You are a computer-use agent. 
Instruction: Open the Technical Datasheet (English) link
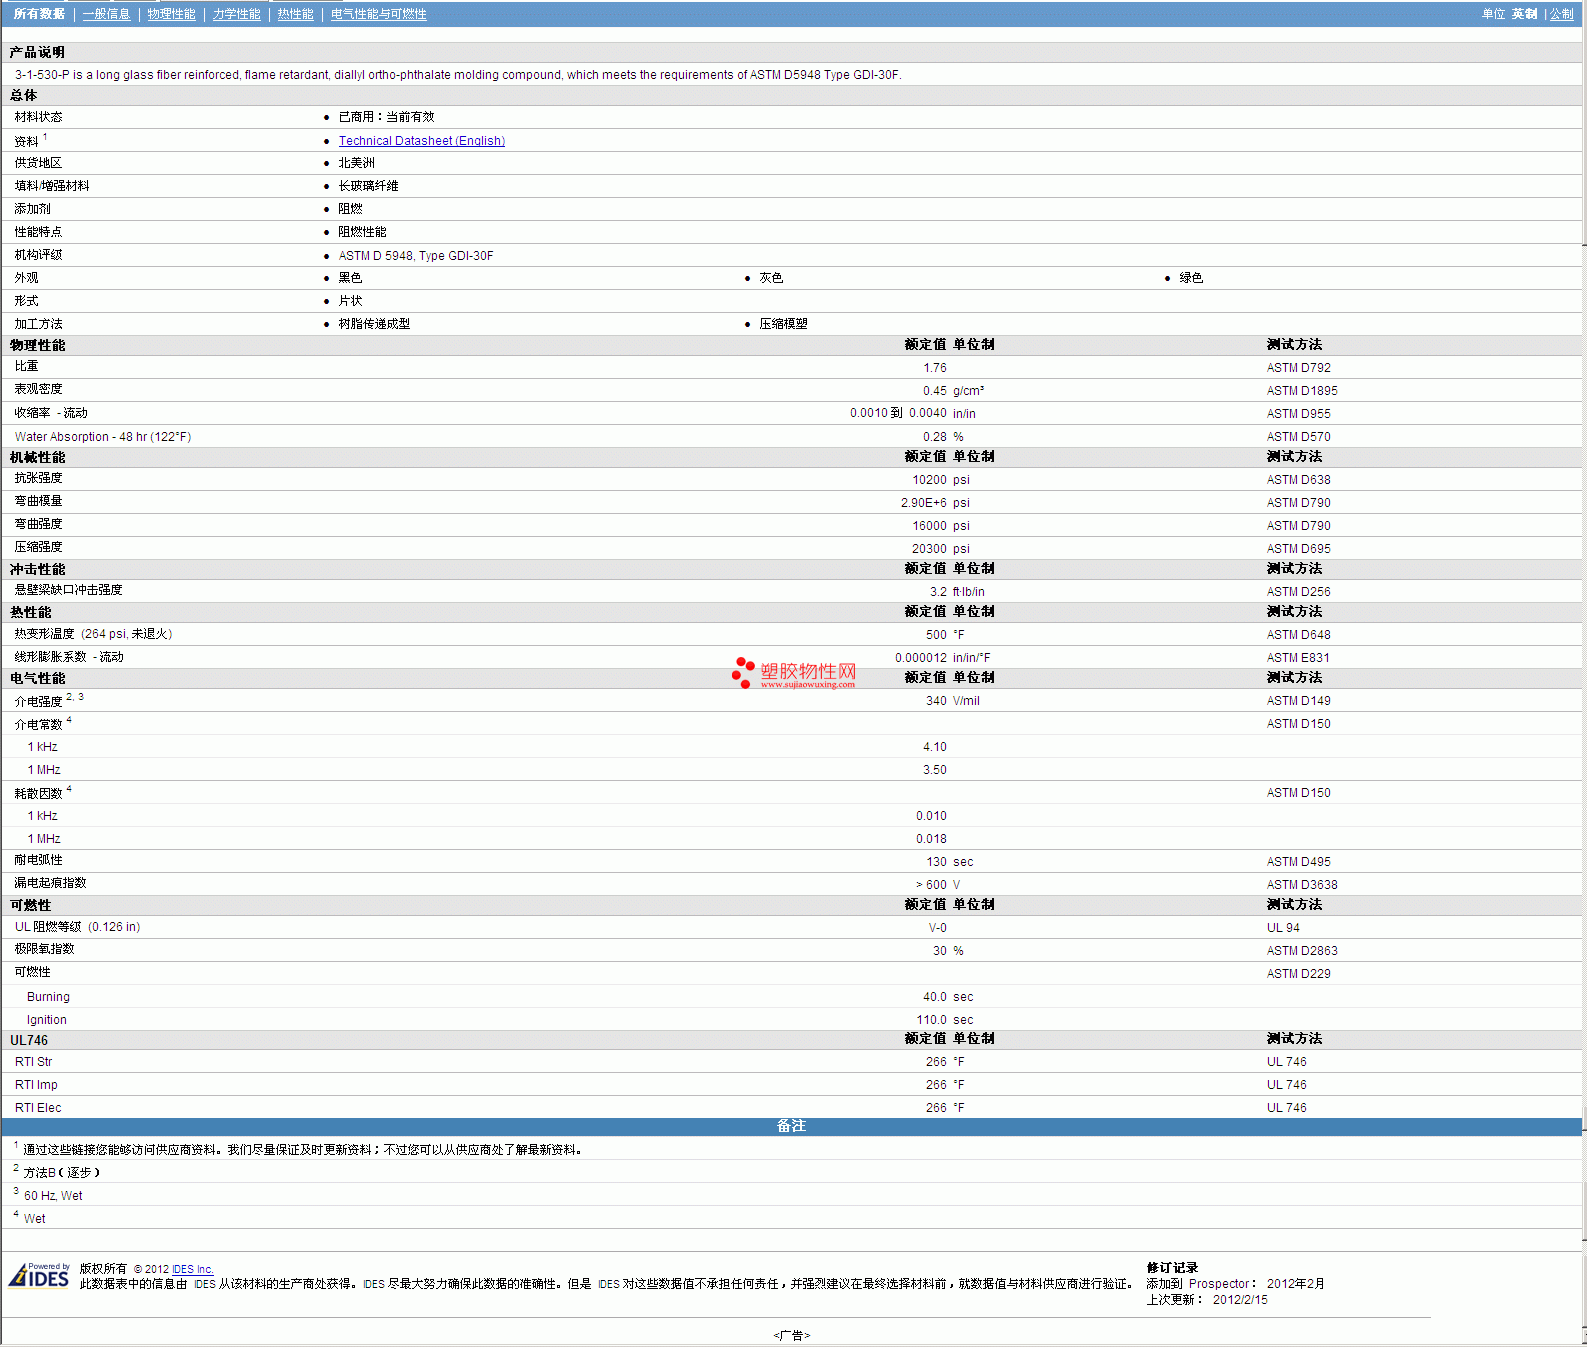(x=421, y=141)
